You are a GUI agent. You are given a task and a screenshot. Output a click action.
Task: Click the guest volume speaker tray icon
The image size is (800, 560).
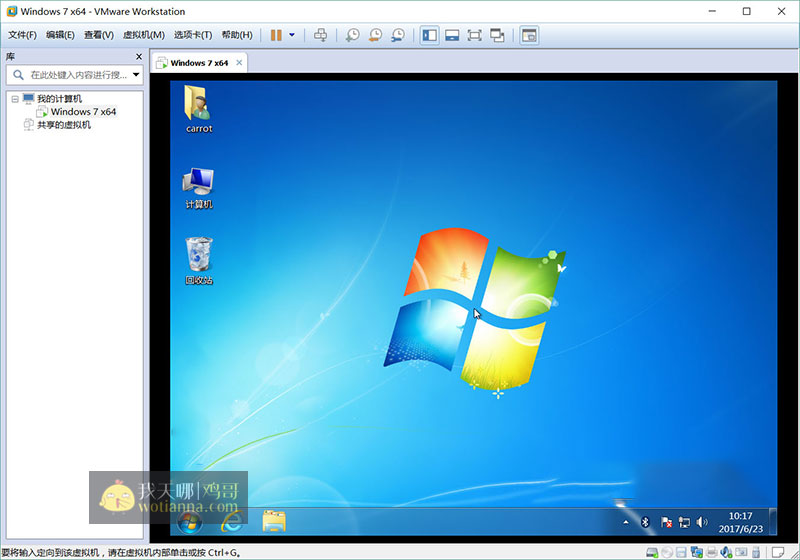pyautogui.click(x=702, y=522)
